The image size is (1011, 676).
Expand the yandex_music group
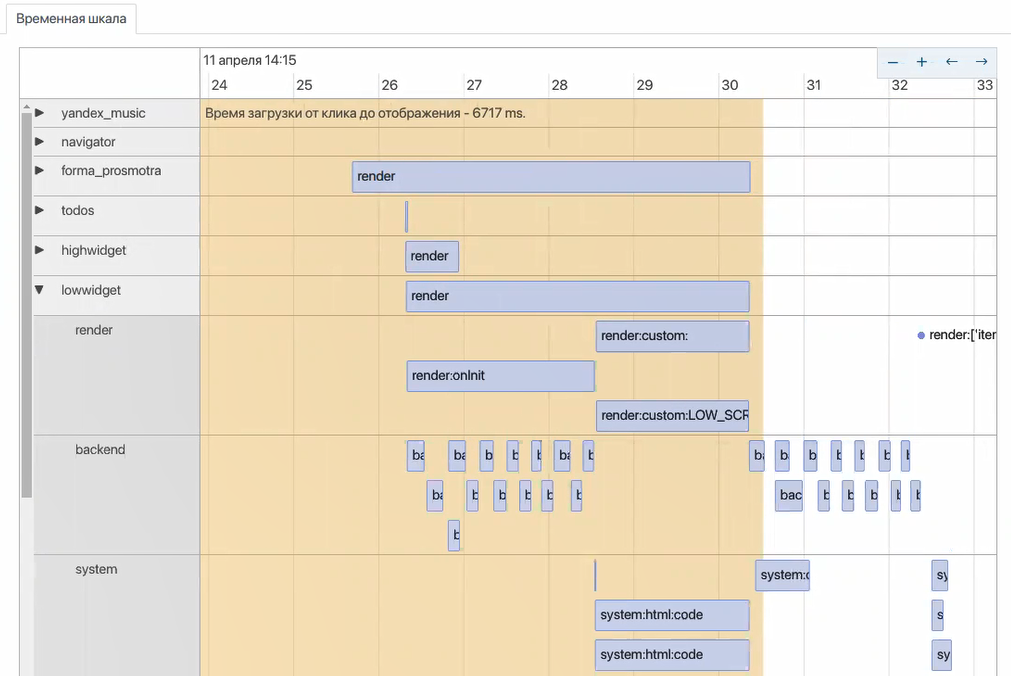(x=39, y=113)
